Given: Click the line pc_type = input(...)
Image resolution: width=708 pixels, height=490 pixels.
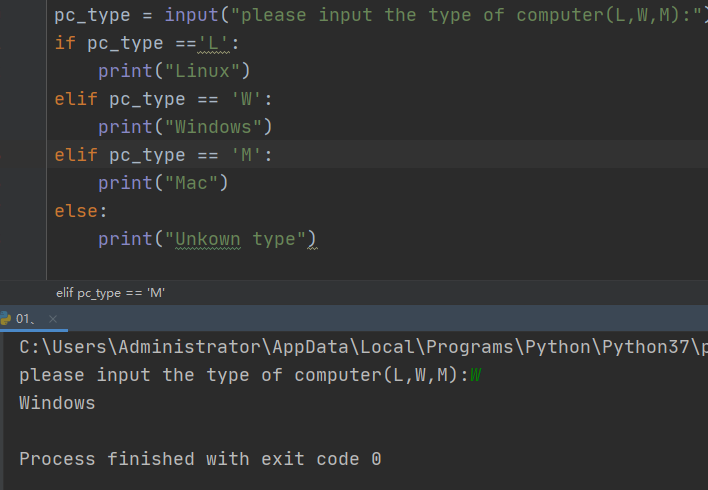Looking at the screenshot, I should pos(381,15).
